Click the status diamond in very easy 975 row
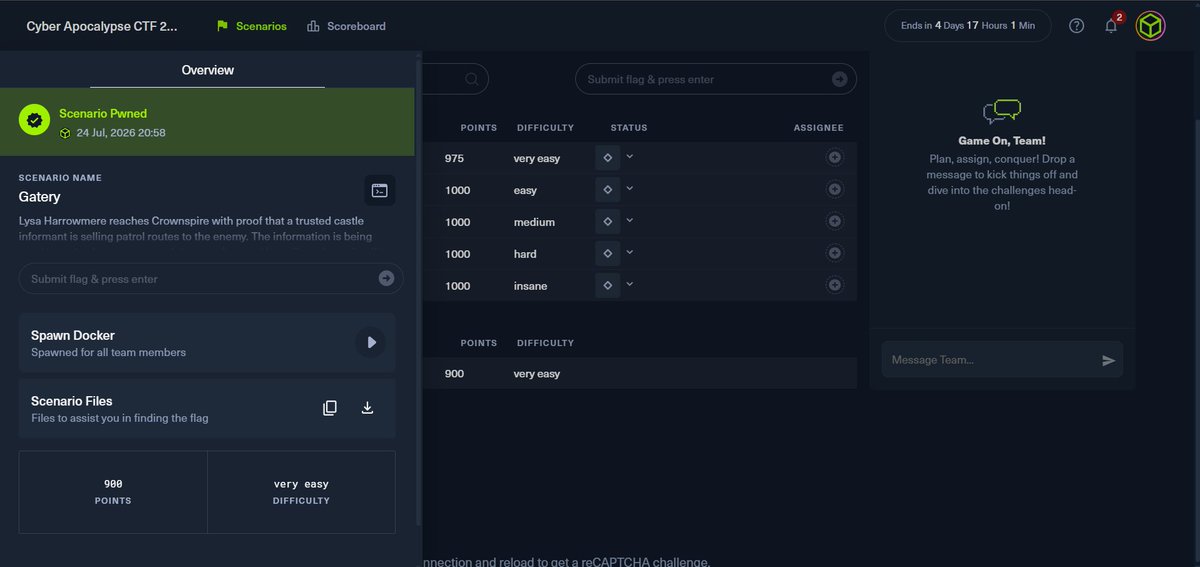1200x567 pixels. [607, 158]
